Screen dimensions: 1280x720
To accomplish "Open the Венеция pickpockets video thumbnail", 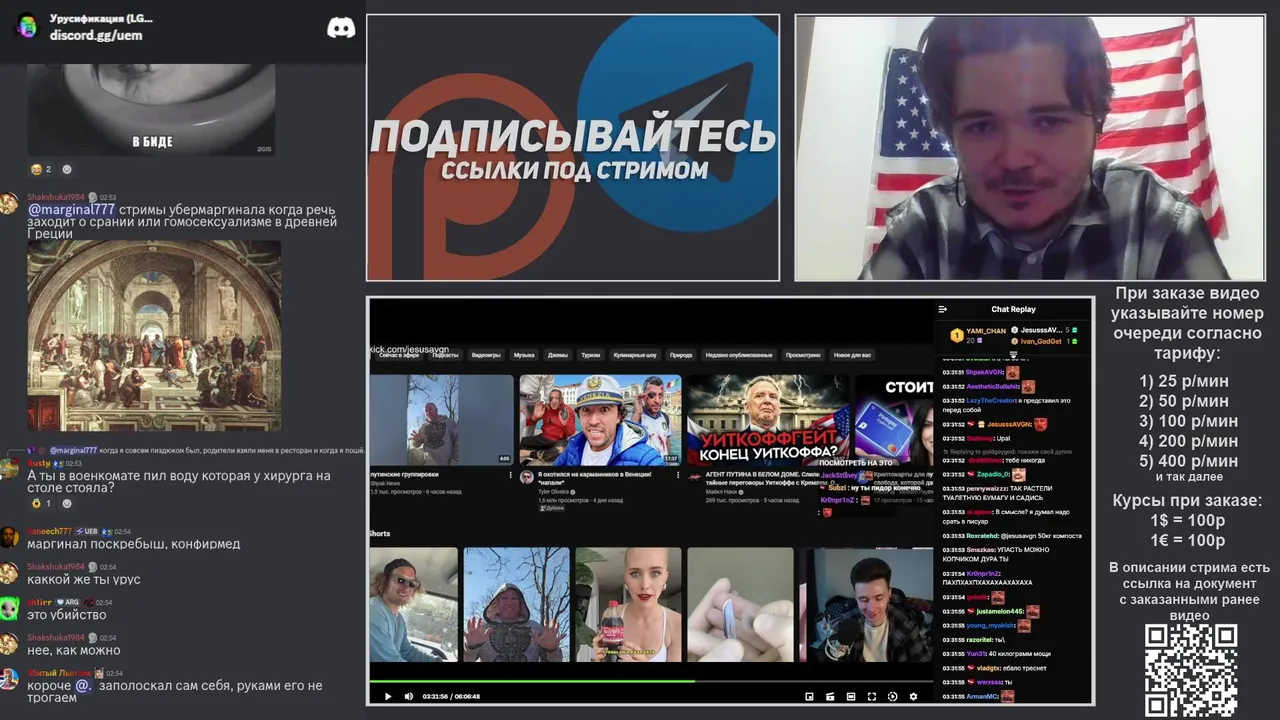I will [600, 420].
